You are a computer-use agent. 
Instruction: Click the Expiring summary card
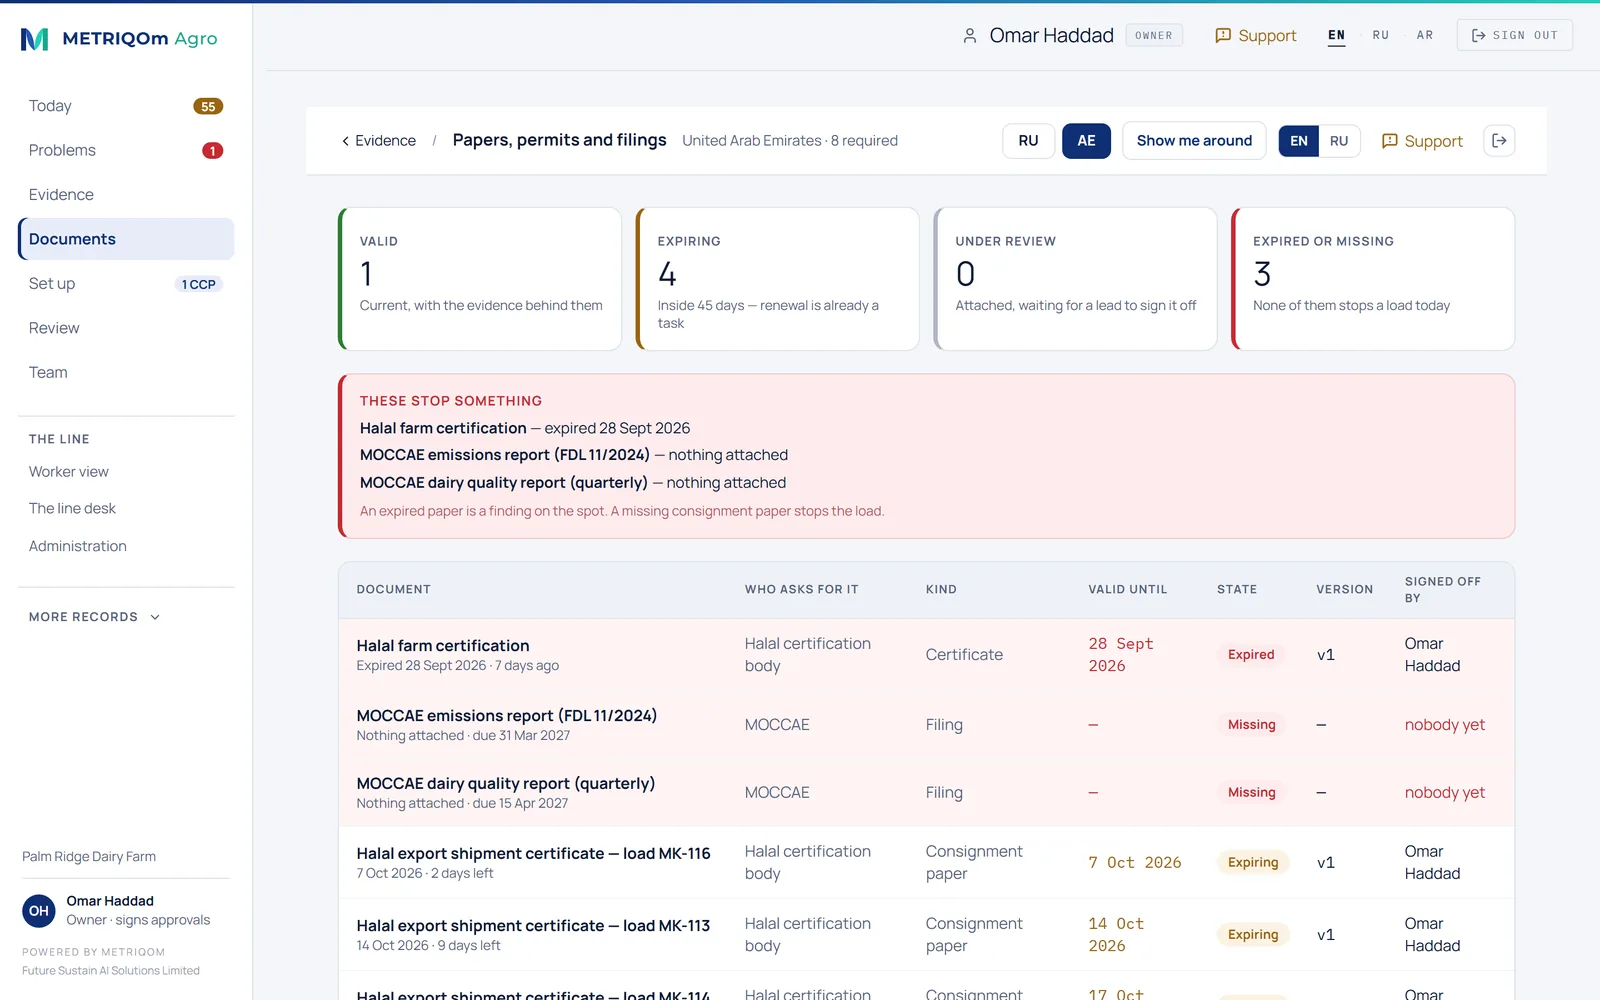(778, 279)
